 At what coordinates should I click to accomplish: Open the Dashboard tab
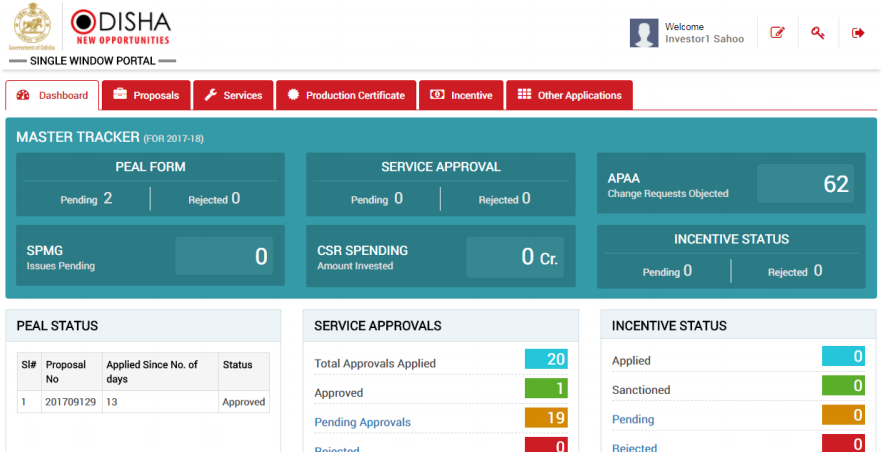click(53, 96)
